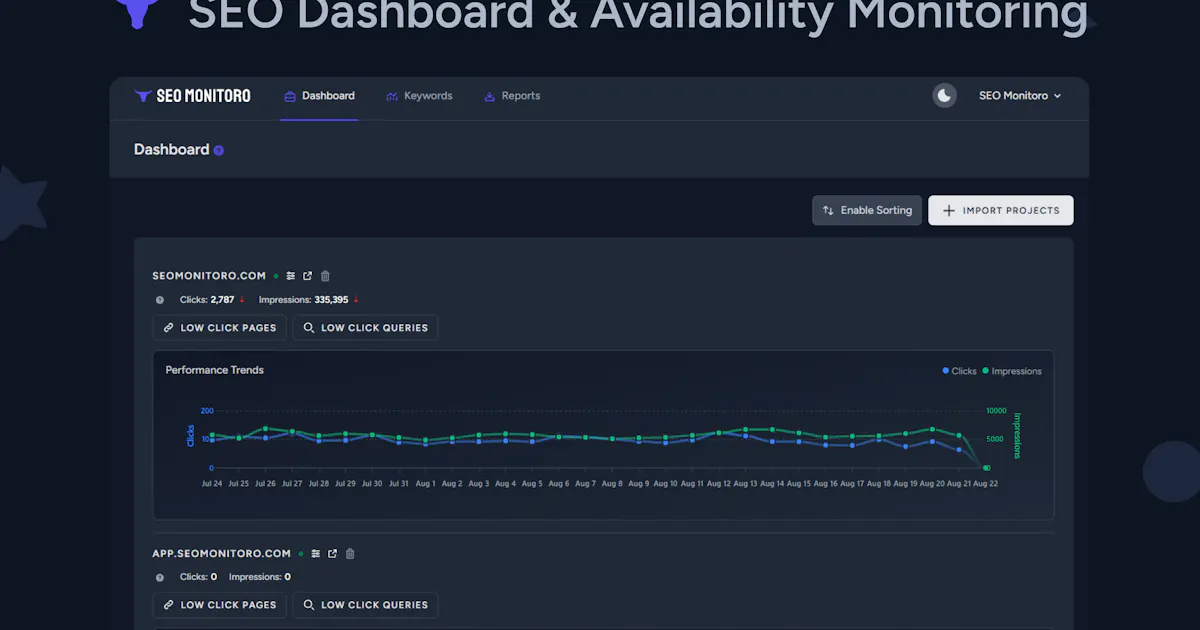Open seomonitoro.com external link icon

[308, 276]
